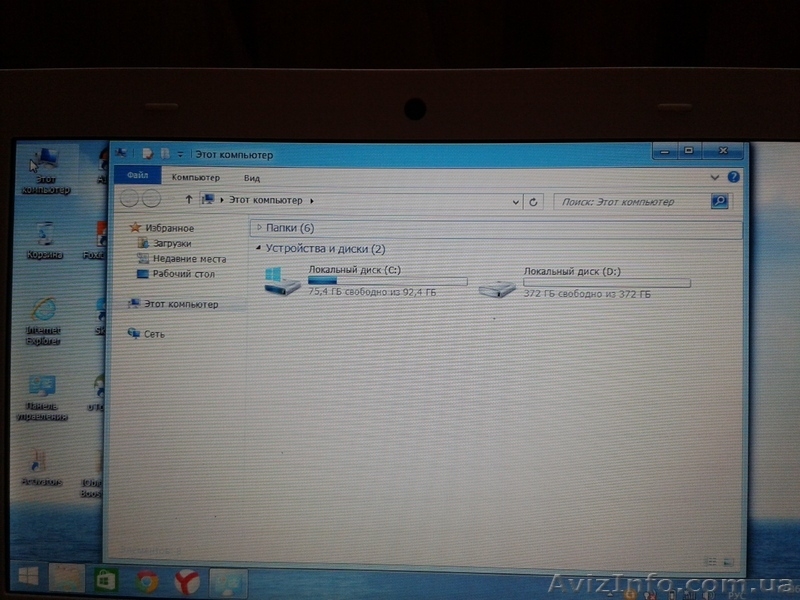
Task: Launch Google Chrome from taskbar
Action: tap(147, 580)
